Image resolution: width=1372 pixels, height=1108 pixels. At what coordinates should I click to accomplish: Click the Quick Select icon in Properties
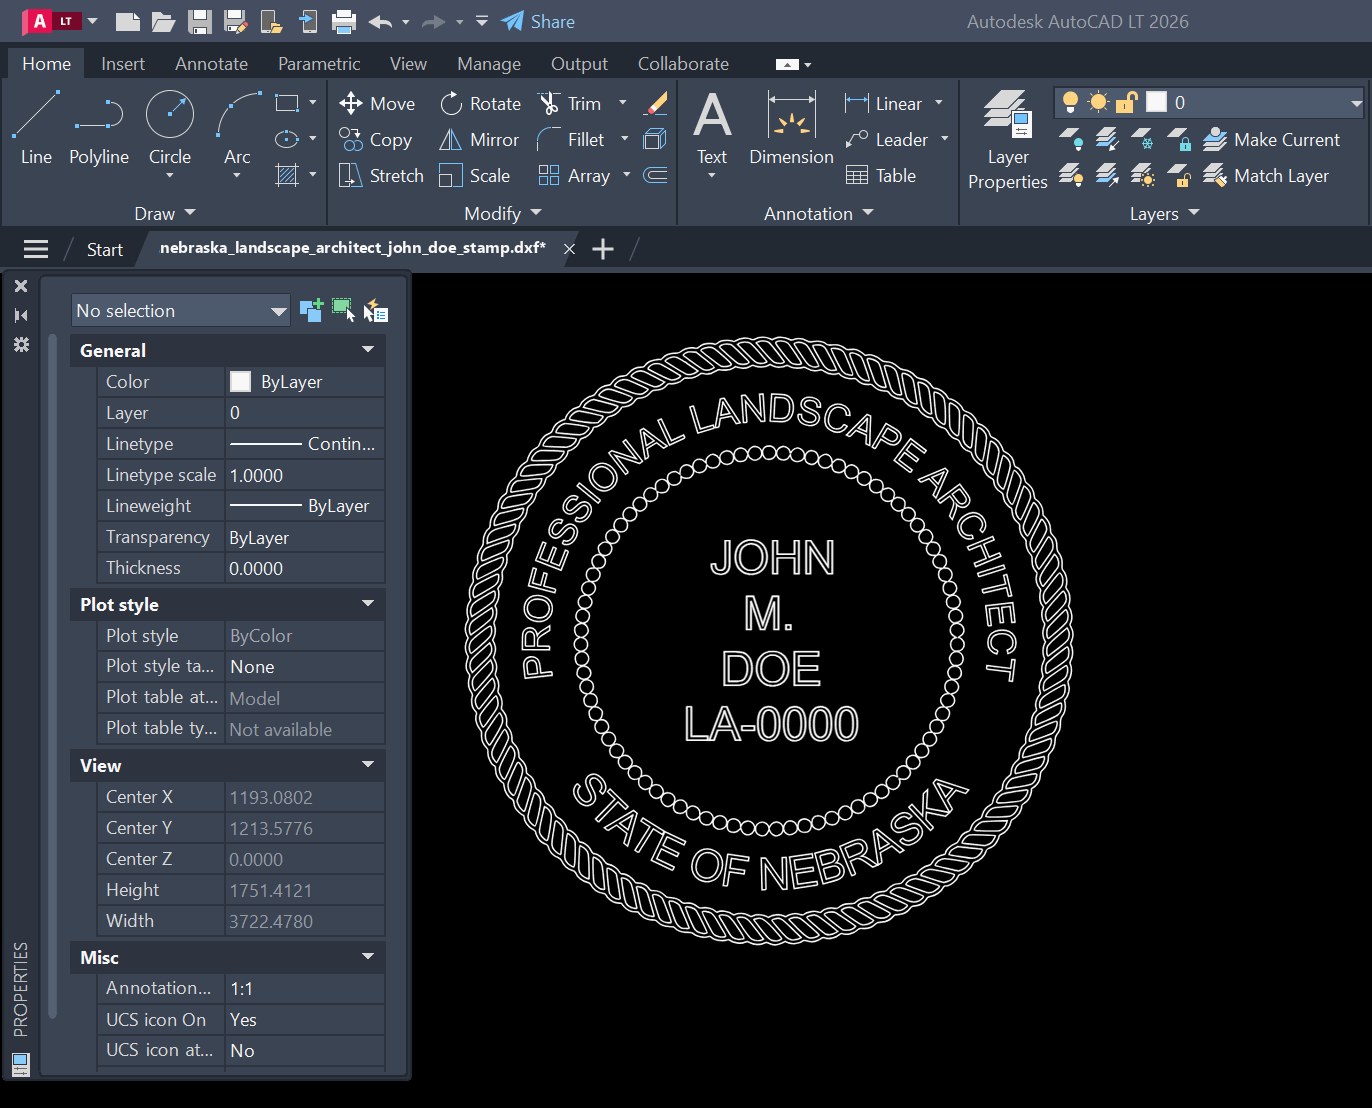[x=375, y=310]
